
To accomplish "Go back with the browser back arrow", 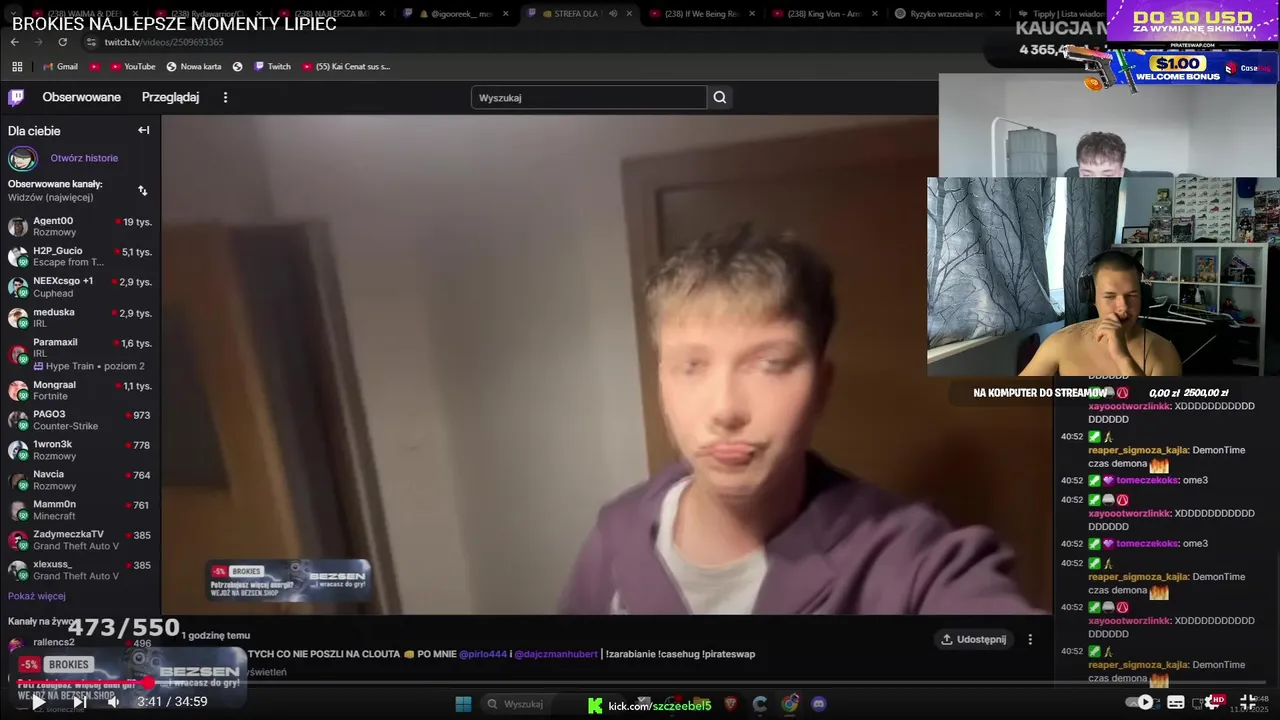I will 14,42.
